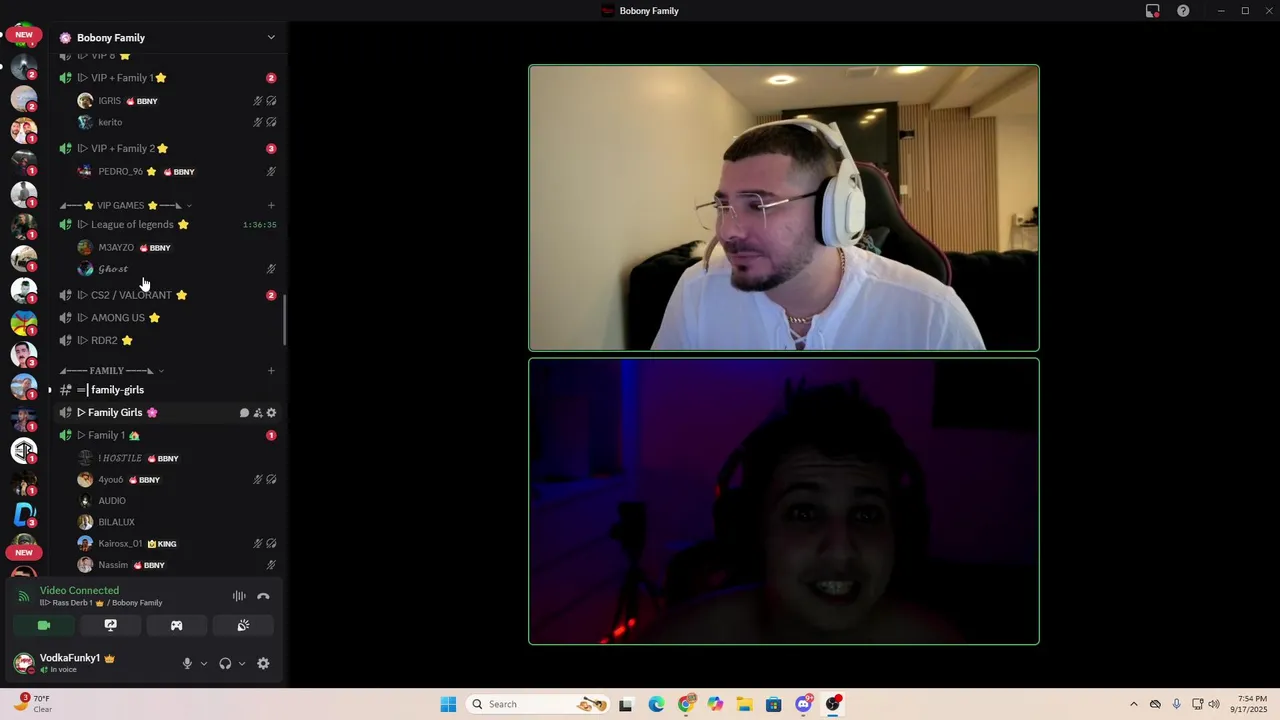This screenshot has width=1280, height=720.
Task: Open microphone input options chevron
Action: [203, 663]
